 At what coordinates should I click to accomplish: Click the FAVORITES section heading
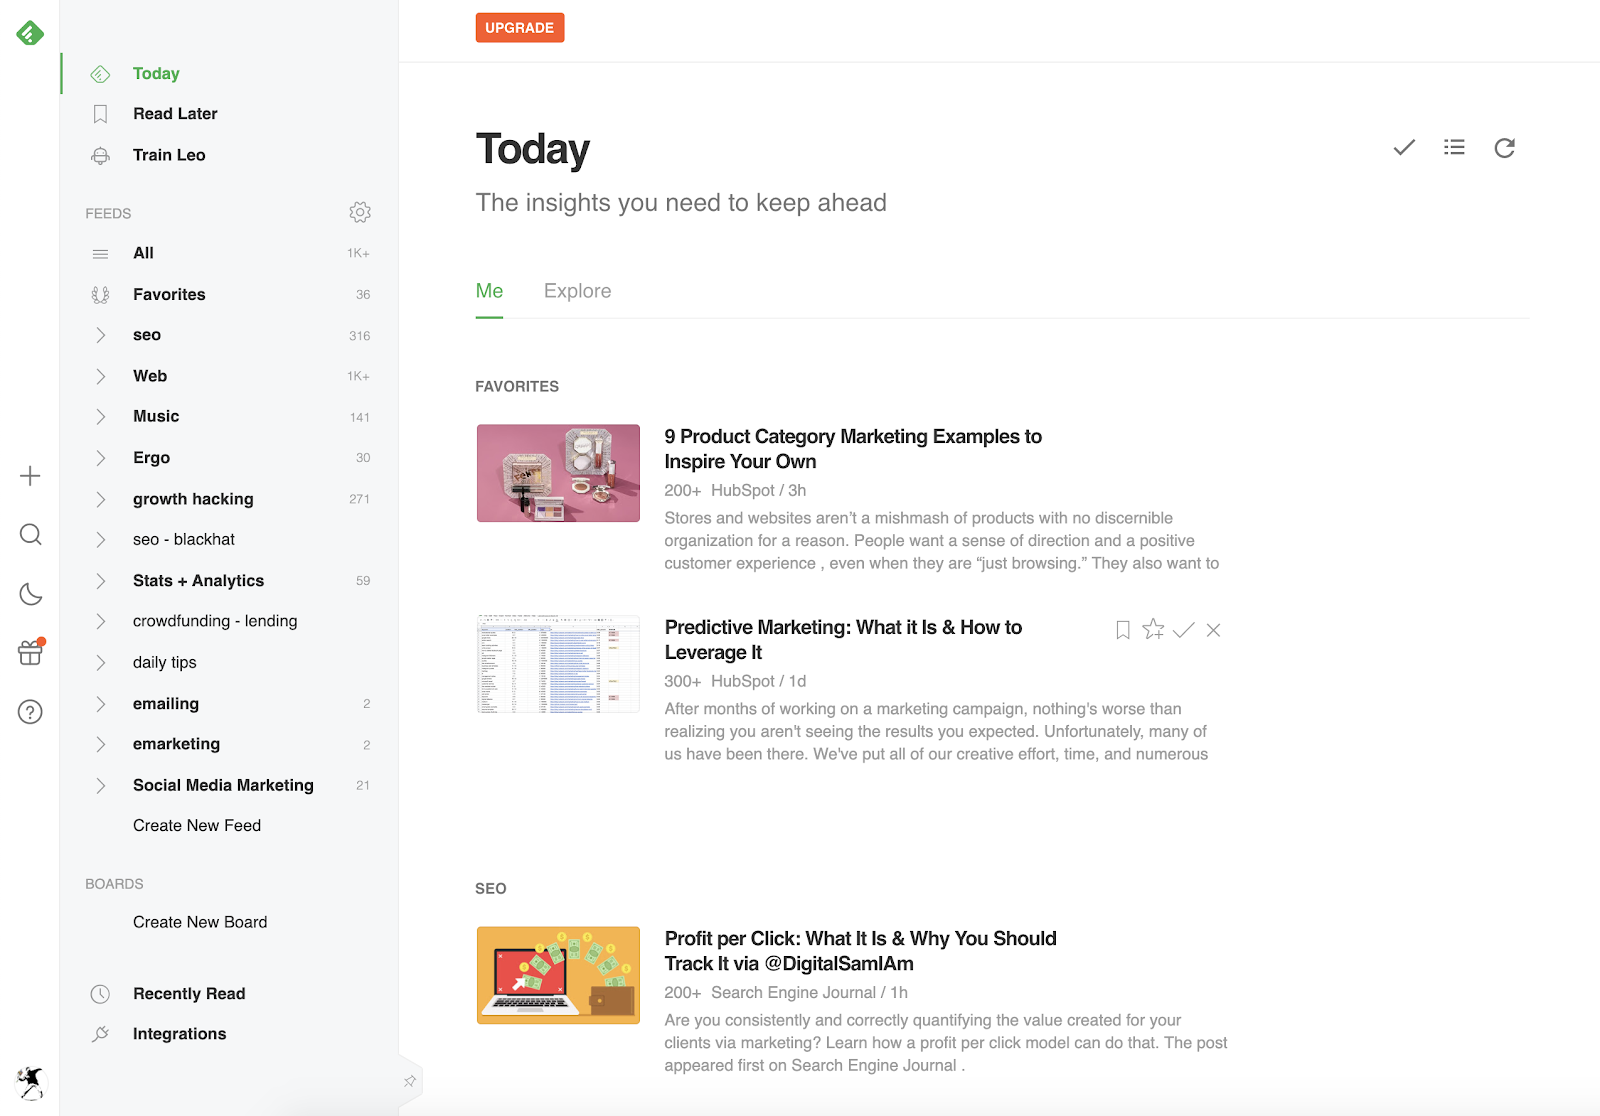tap(517, 387)
